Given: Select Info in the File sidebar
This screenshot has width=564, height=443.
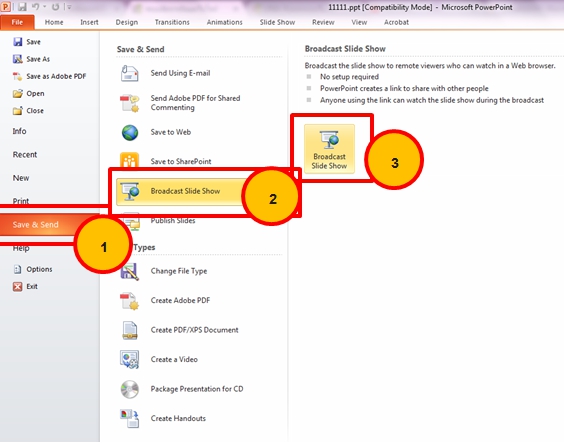Looking at the screenshot, I should (19, 131).
